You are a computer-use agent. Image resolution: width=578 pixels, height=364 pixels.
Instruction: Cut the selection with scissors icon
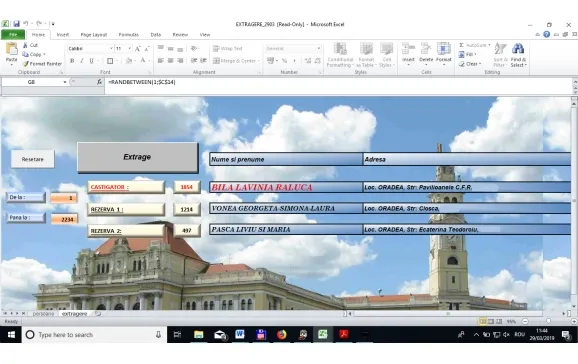point(30,45)
